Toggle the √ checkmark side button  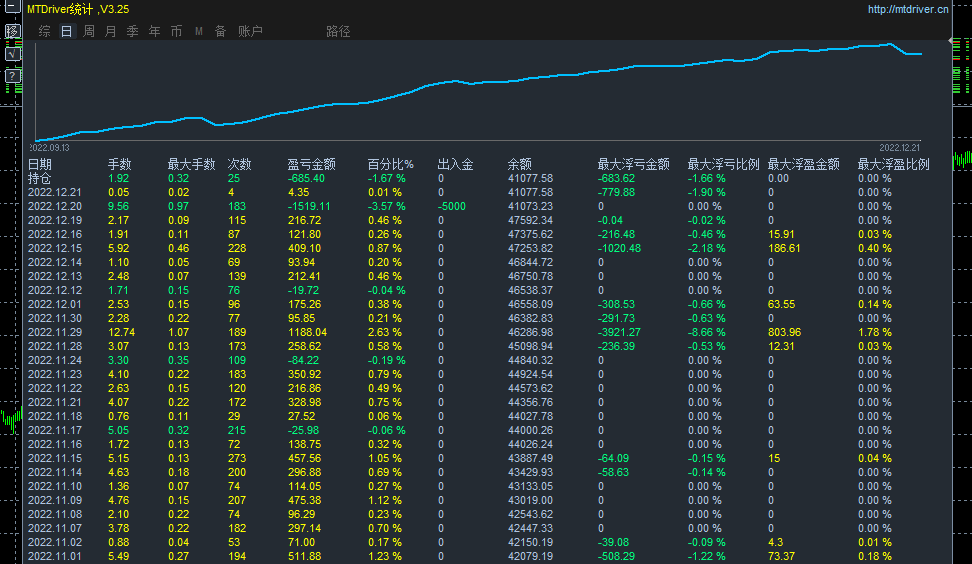coord(12,54)
